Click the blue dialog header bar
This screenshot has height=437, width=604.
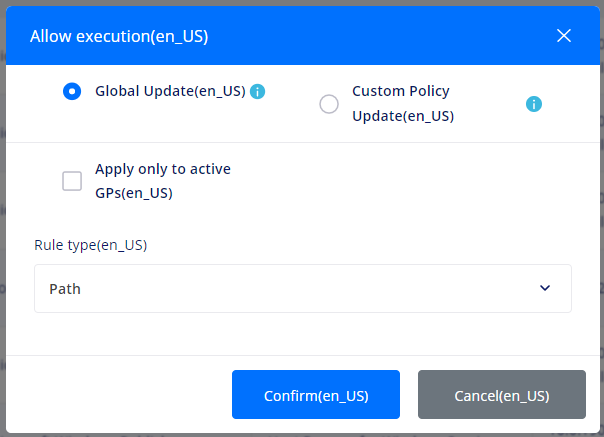(303, 35)
